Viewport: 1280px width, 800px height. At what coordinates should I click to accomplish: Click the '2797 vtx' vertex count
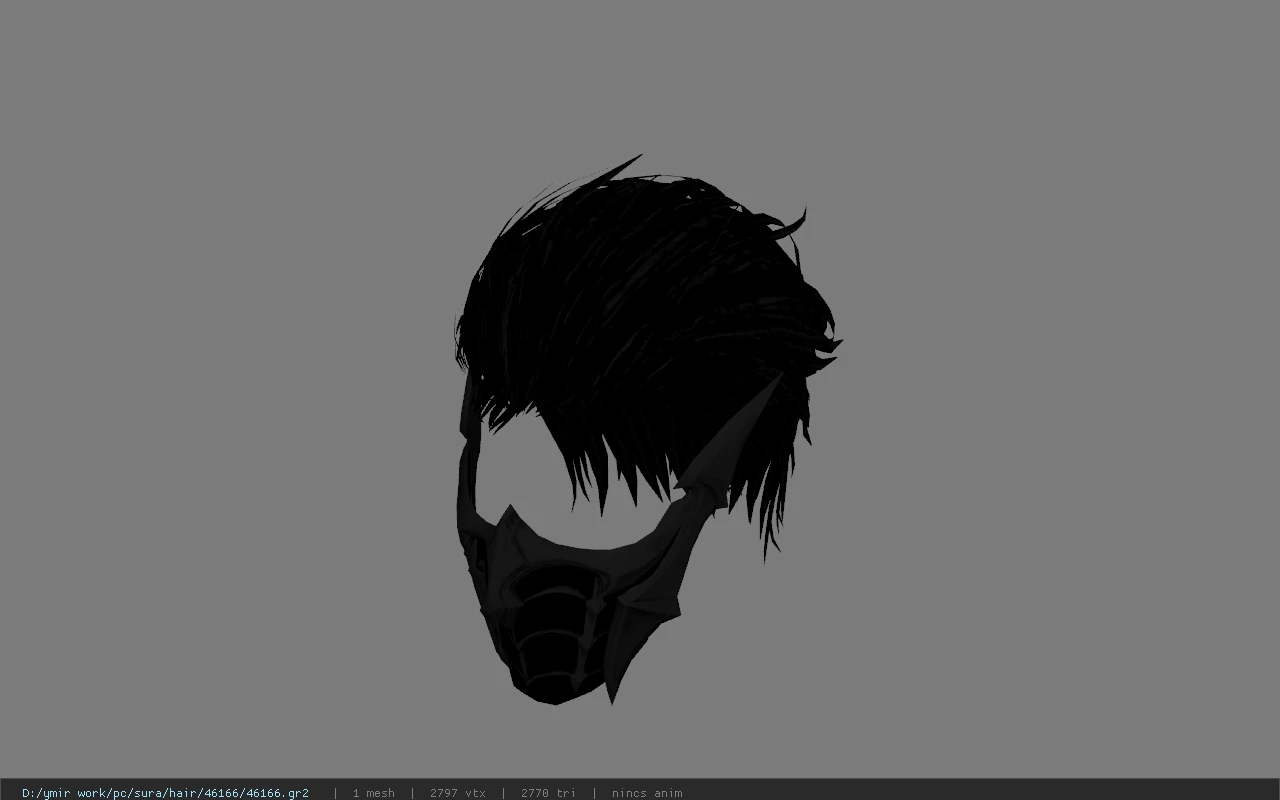click(457, 793)
